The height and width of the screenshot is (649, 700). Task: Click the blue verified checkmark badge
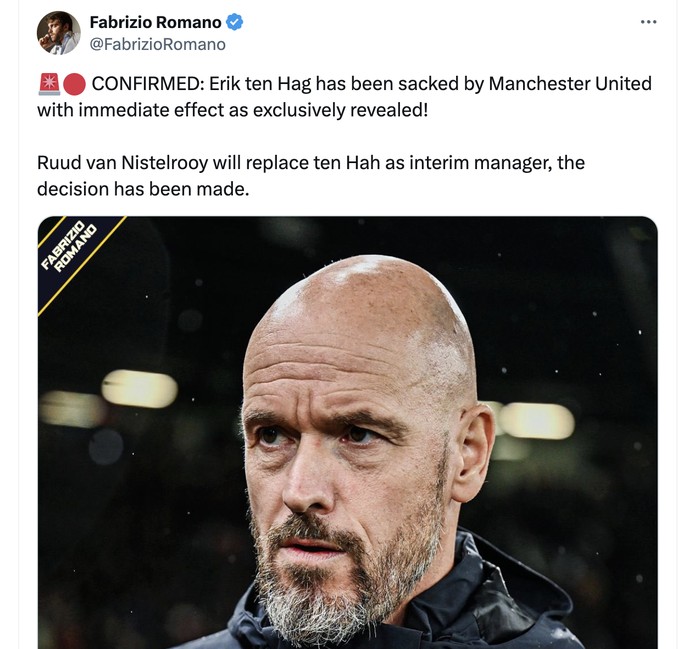[235, 22]
